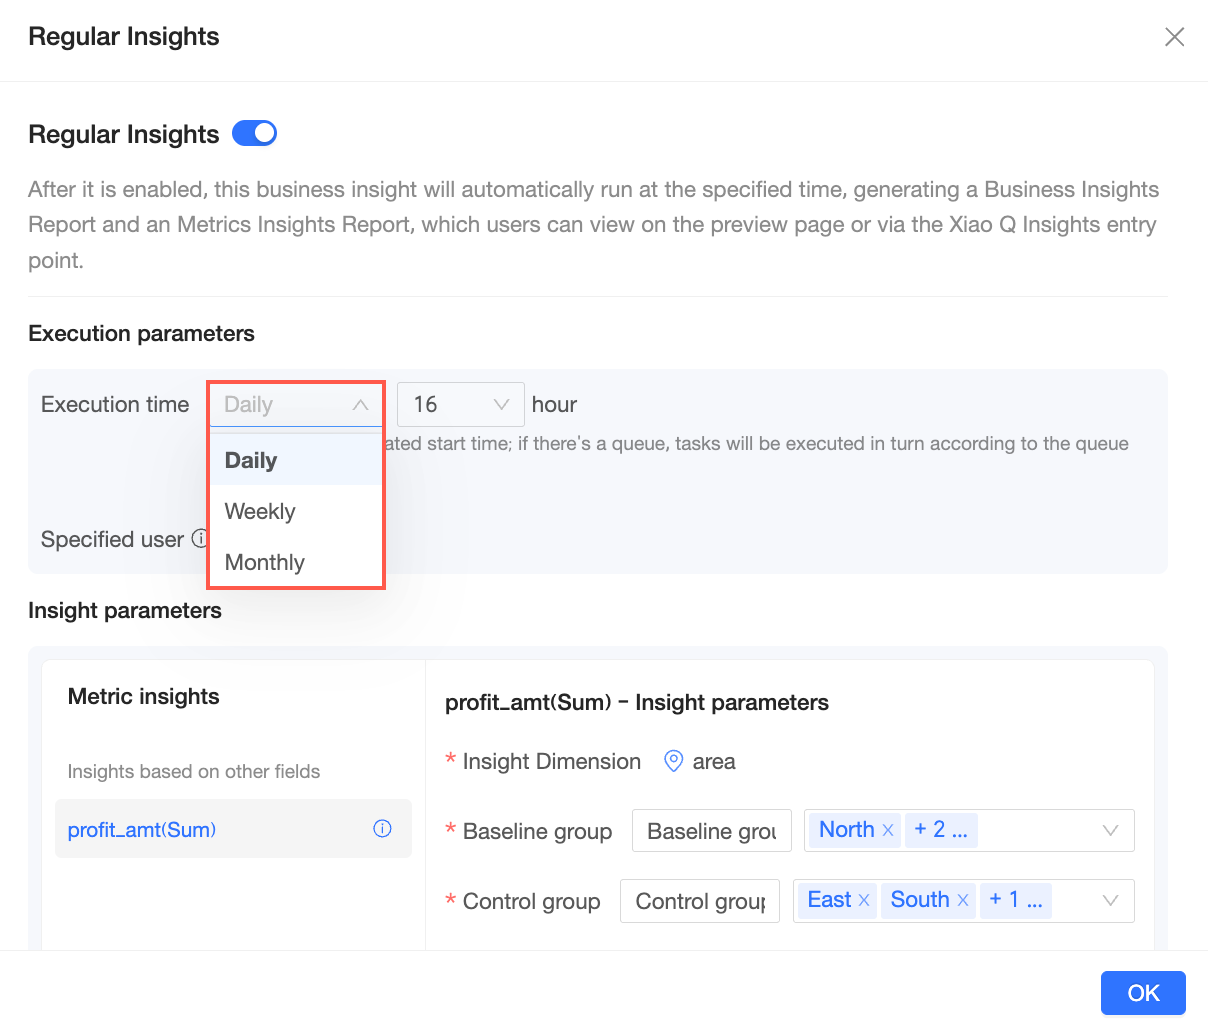1208x1030 pixels.
Task: Pick Monthly in the dropdown list
Action: [x=265, y=562]
